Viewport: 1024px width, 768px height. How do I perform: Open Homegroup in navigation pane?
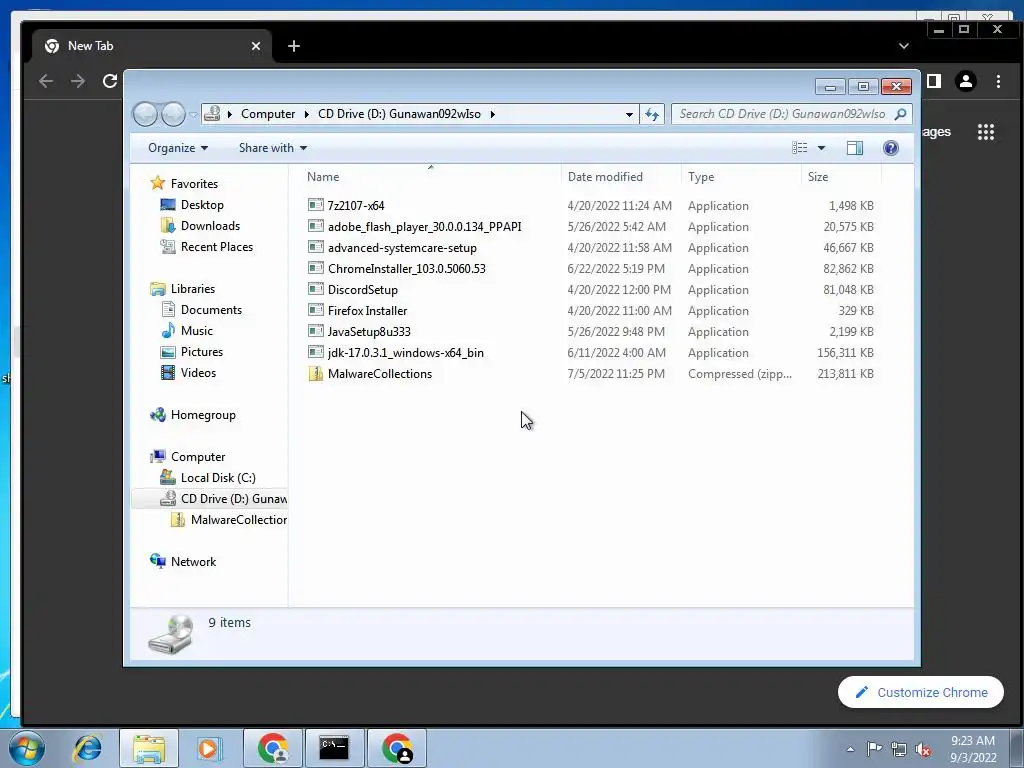pyautogui.click(x=203, y=415)
